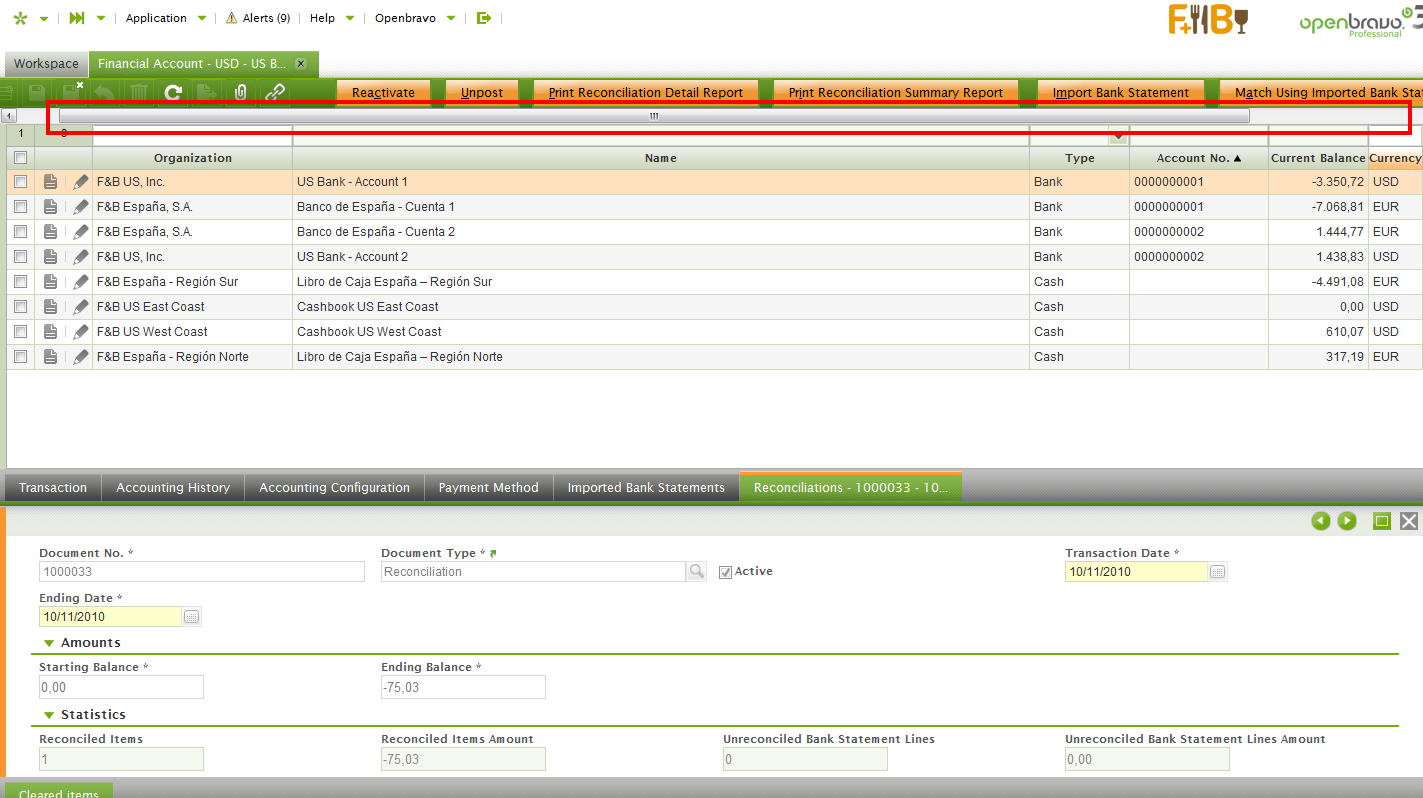
Task: Maximize the Reconciliations form panel
Action: click(x=1382, y=521)
